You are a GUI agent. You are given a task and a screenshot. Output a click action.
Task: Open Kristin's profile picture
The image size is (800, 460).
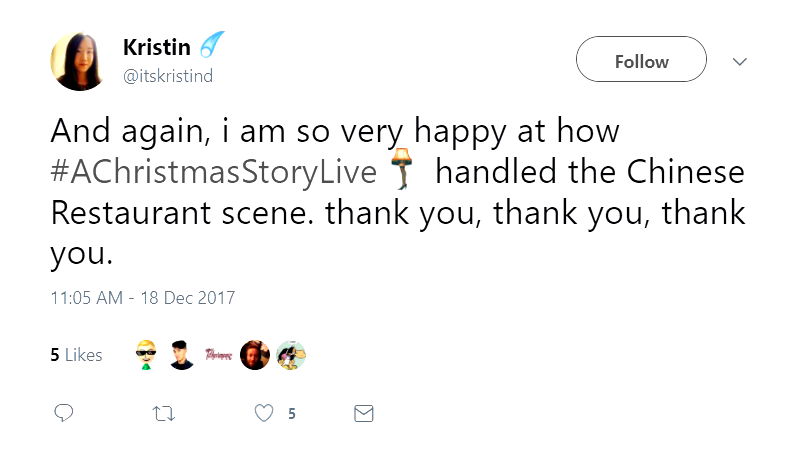79,61
